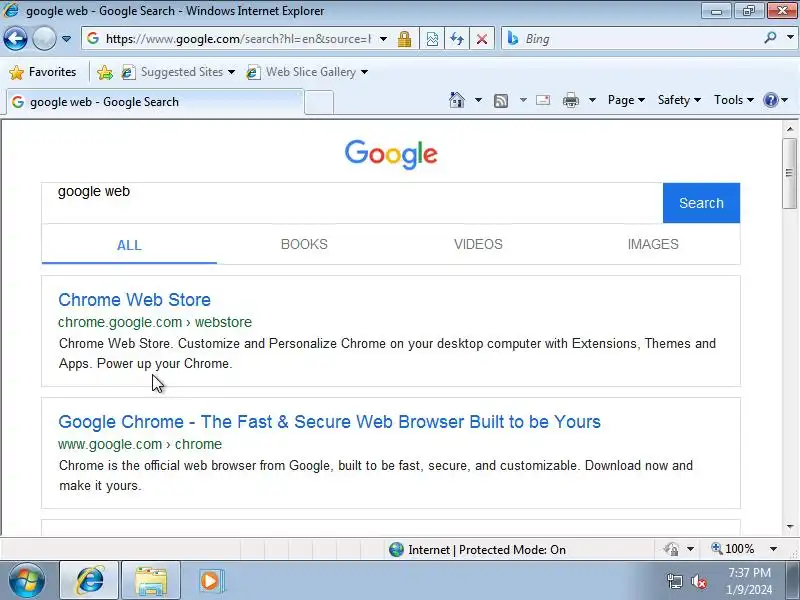This screenshot has width=800, height=600.
Task: Select the ALL results tab
Action: (129, 245)
